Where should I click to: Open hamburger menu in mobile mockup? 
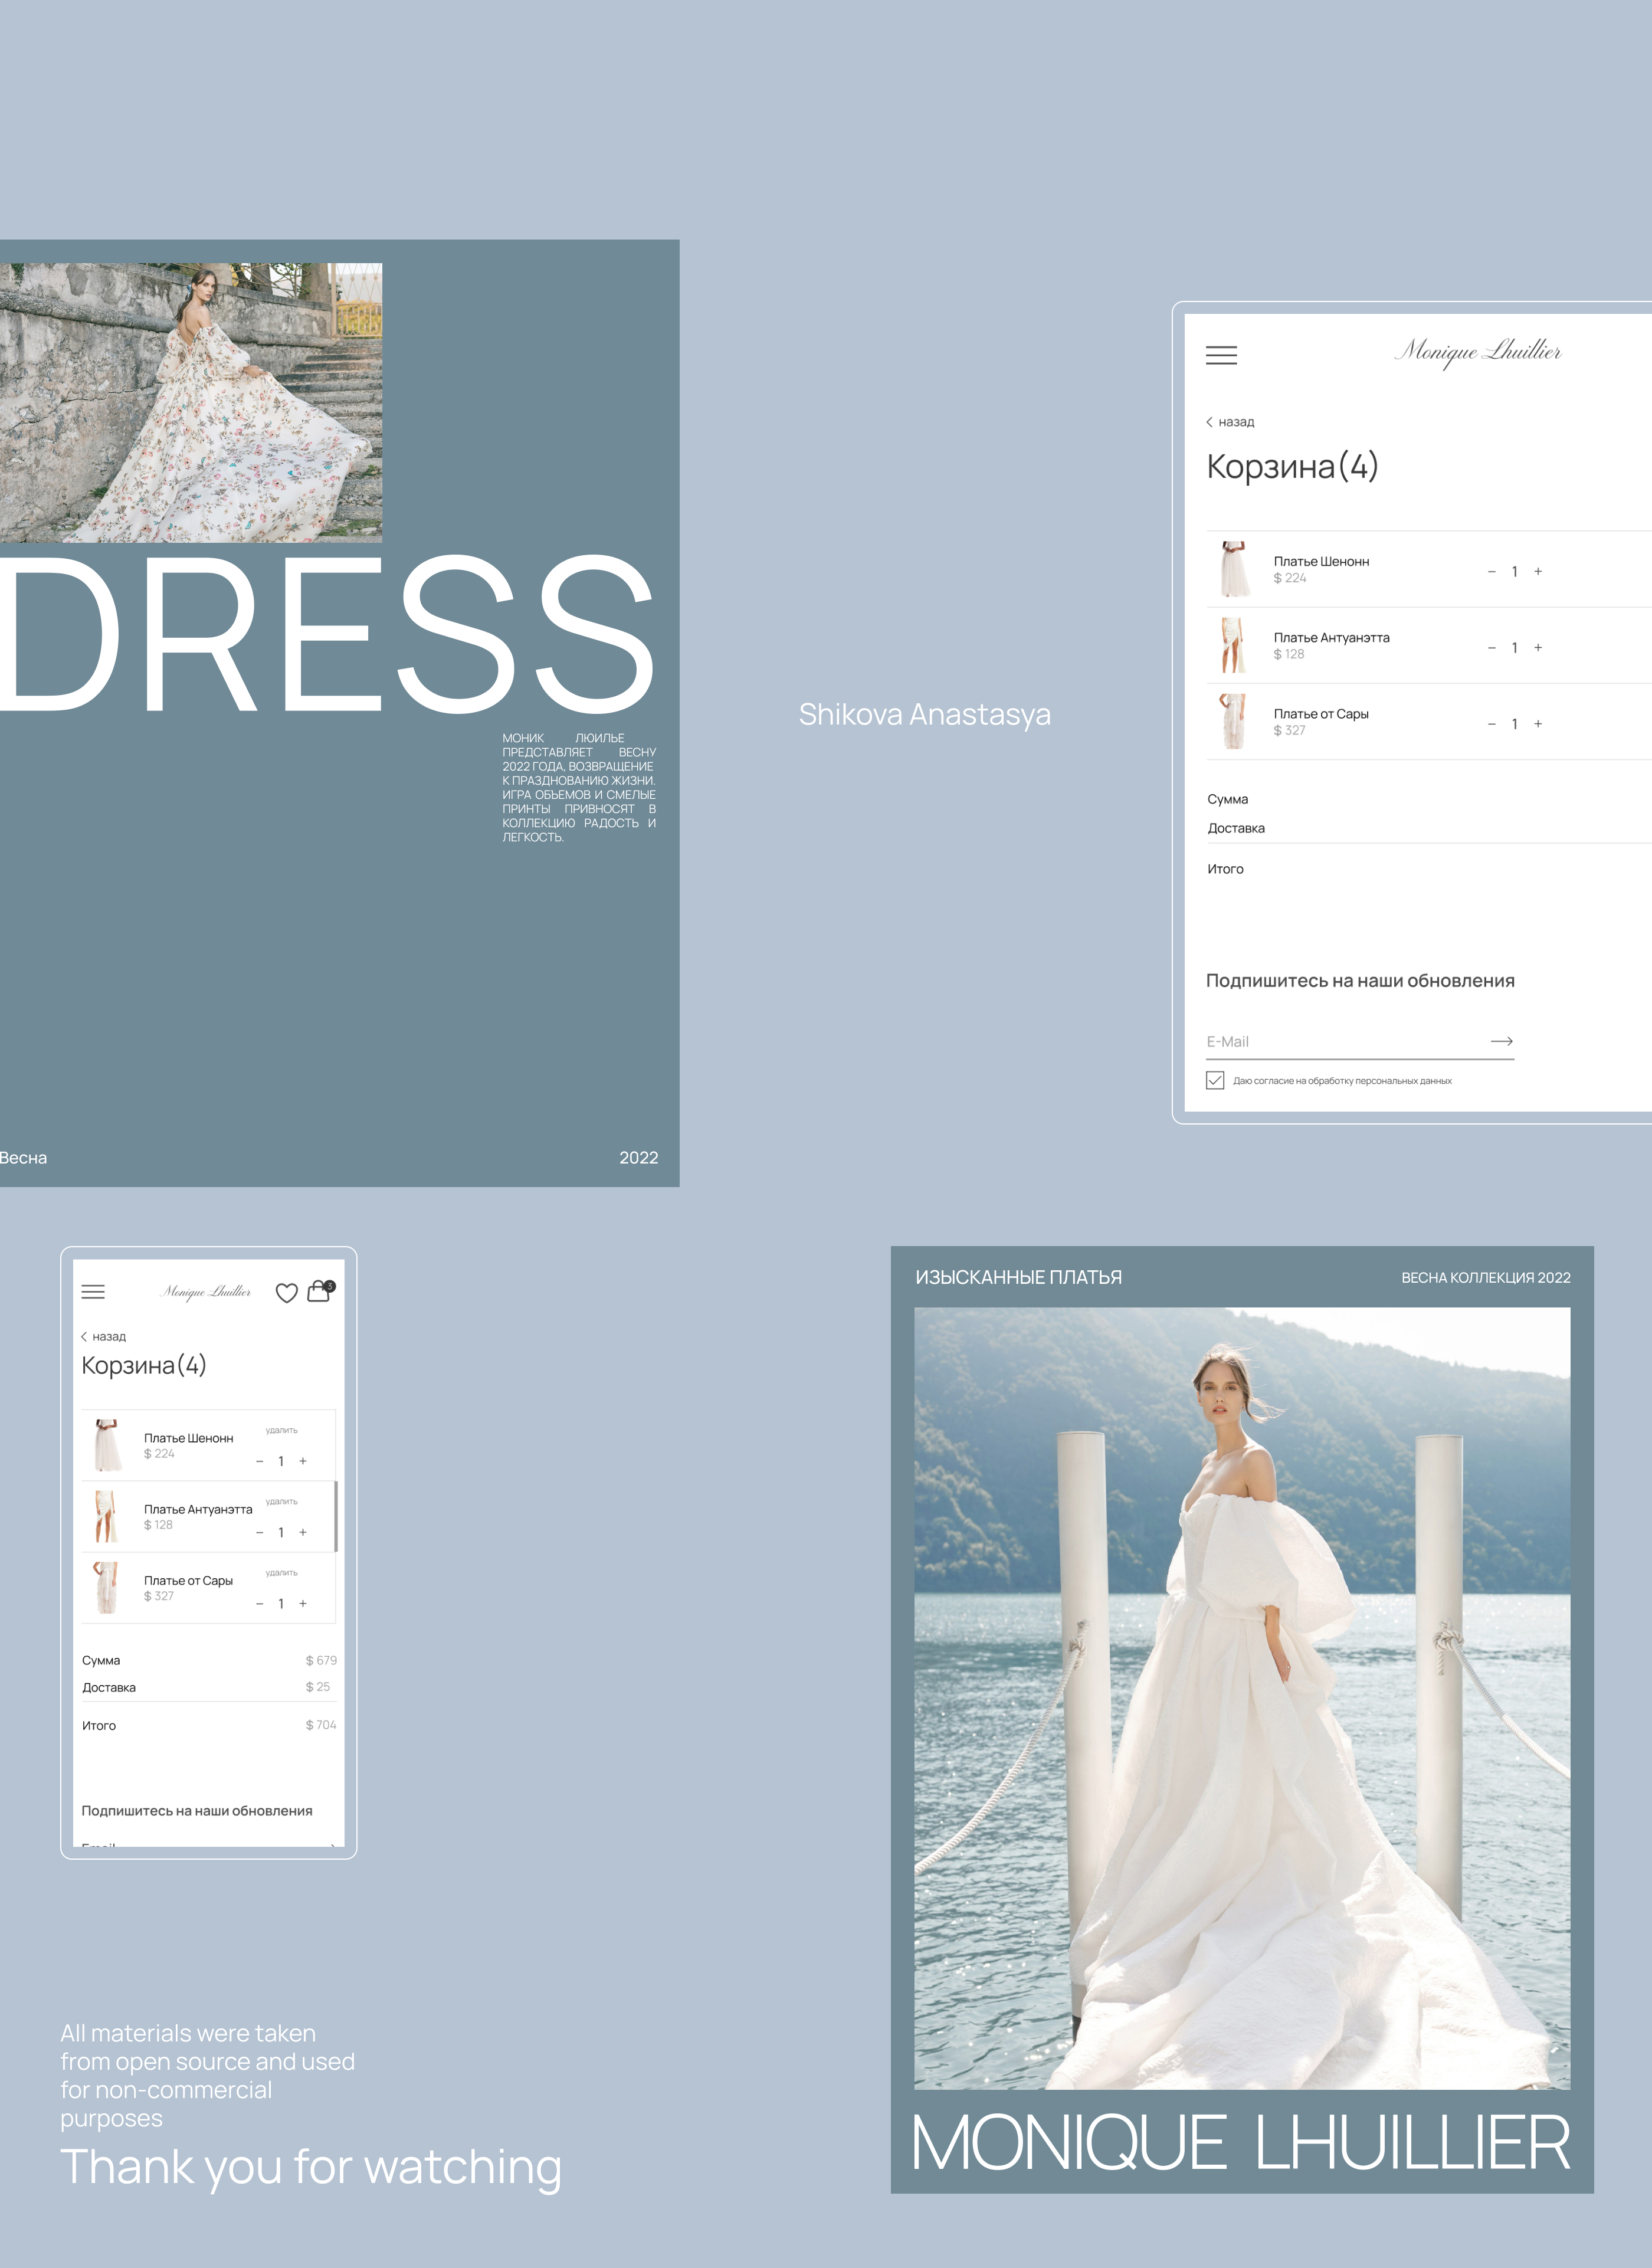[x=93, y=1292]
